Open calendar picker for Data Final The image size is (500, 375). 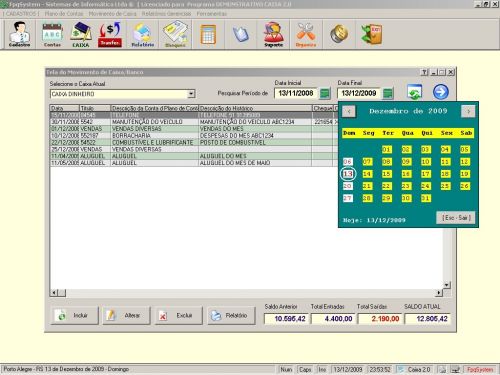388,93
